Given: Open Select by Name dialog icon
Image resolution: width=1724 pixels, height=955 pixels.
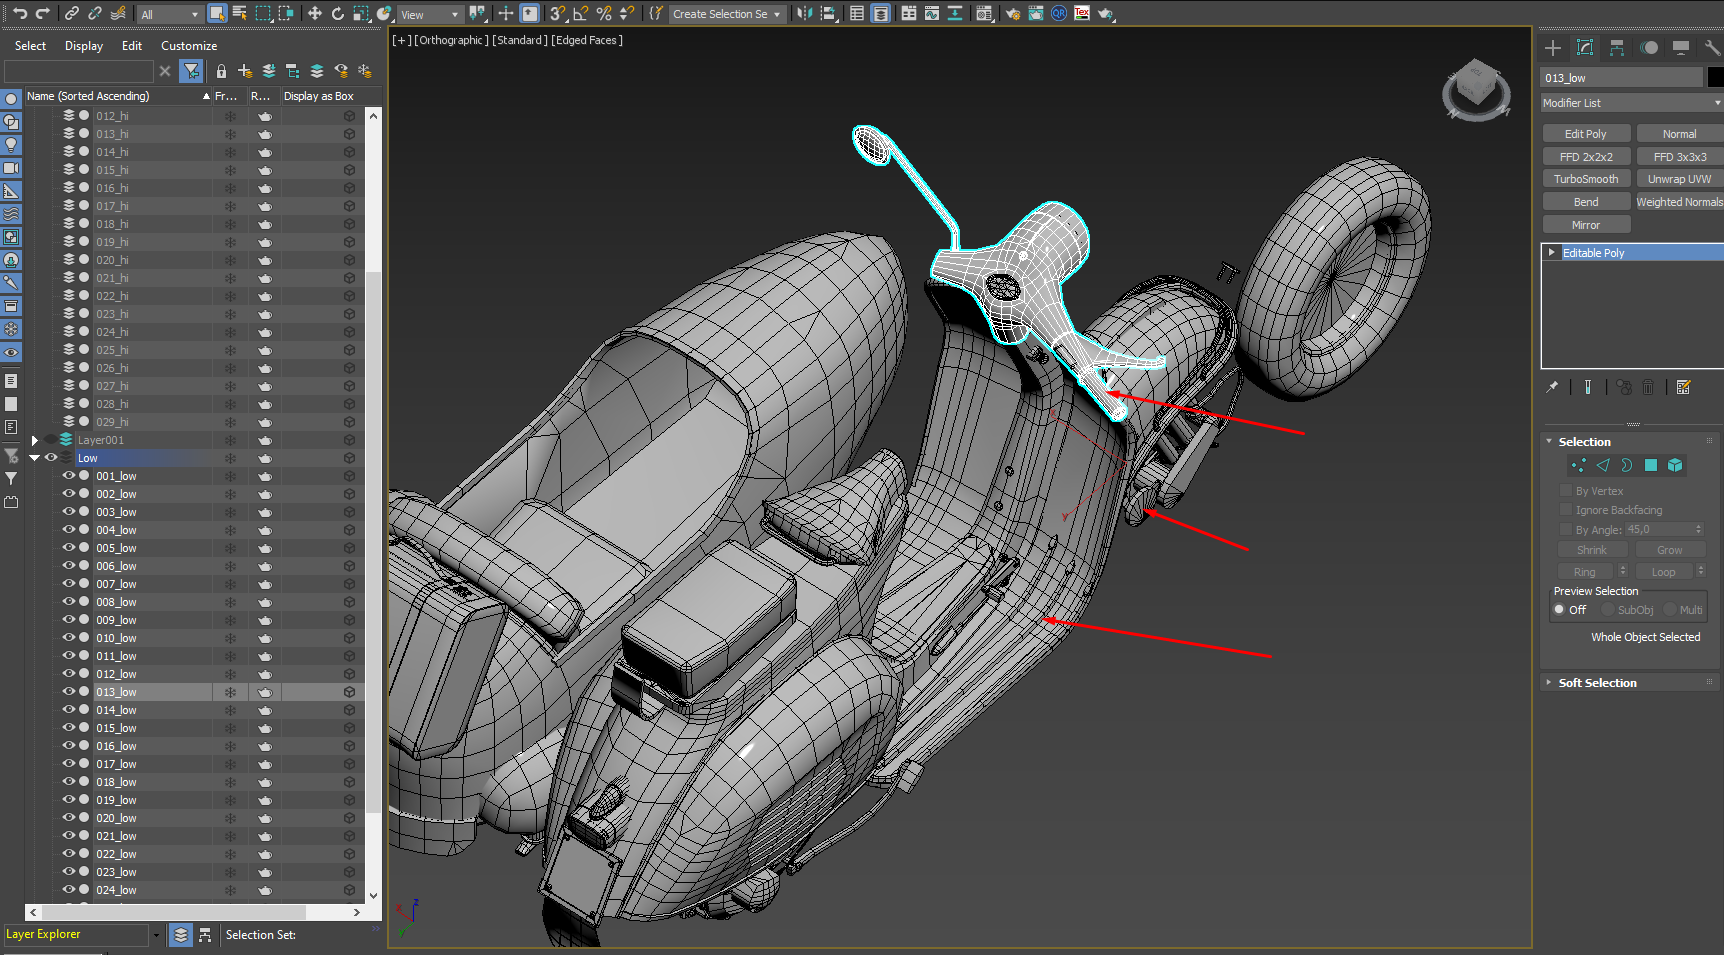Looking at the screenshot, I should tap(239, 13).
